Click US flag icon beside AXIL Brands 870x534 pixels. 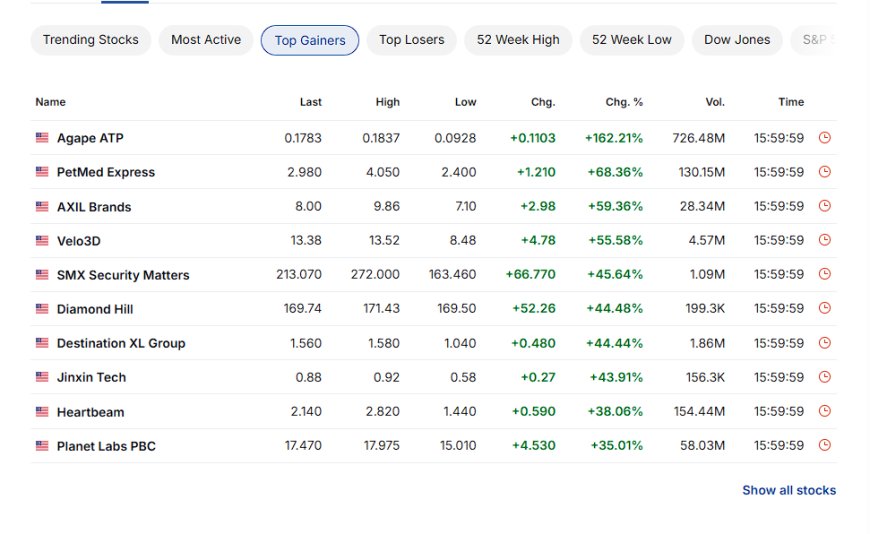pos(42,206)
